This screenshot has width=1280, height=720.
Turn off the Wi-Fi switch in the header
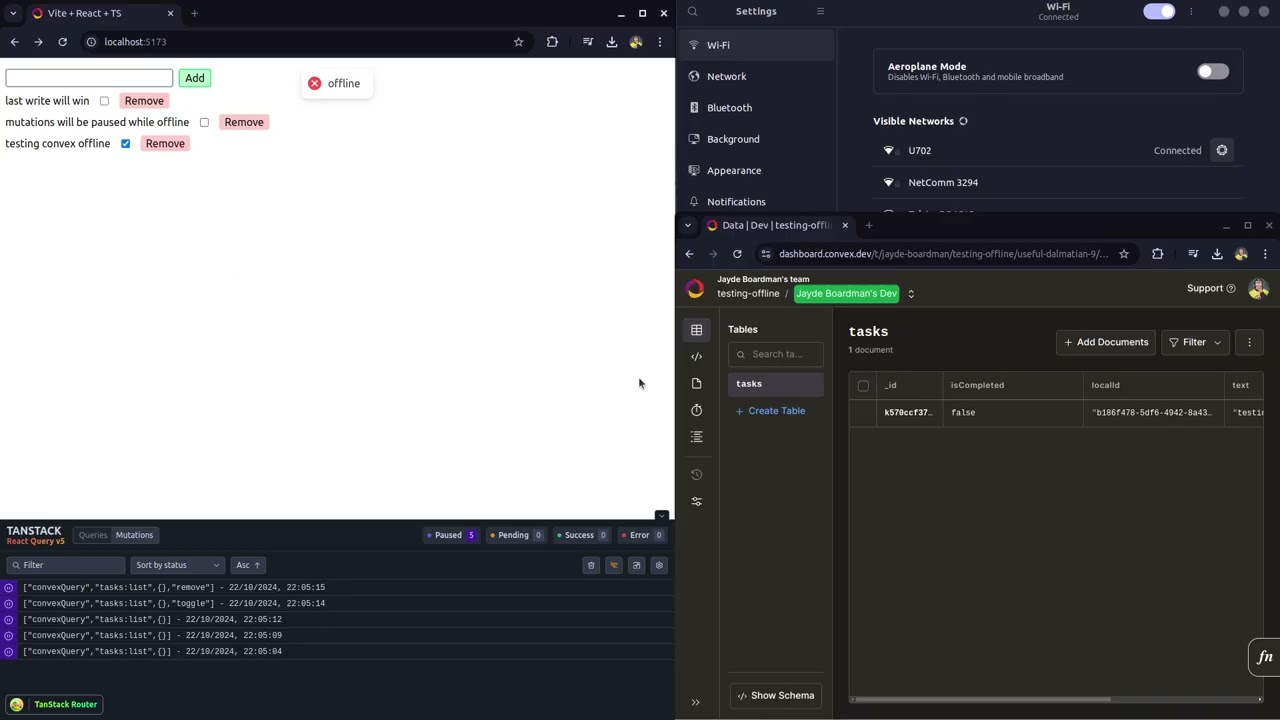pyautogui.click(x=1159, y=12)
